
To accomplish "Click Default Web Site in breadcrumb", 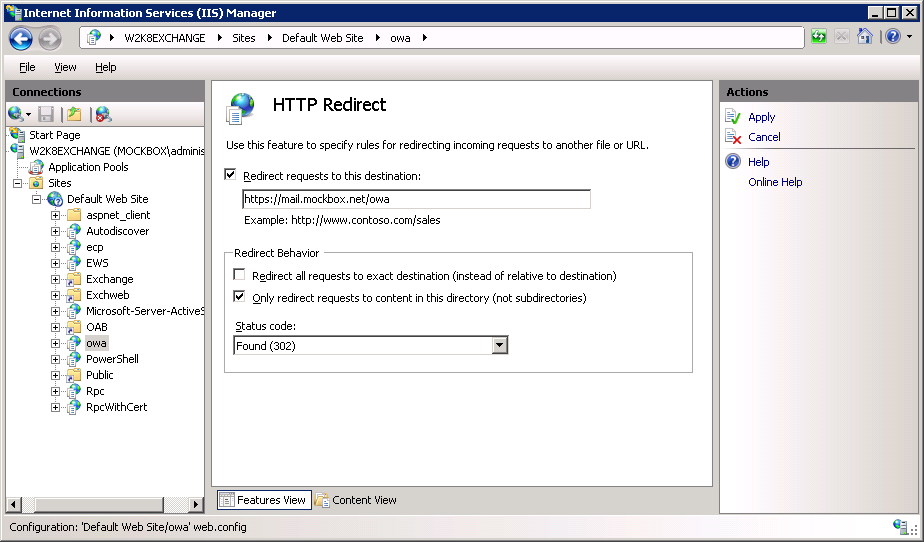I will click(x=322, y=38).
